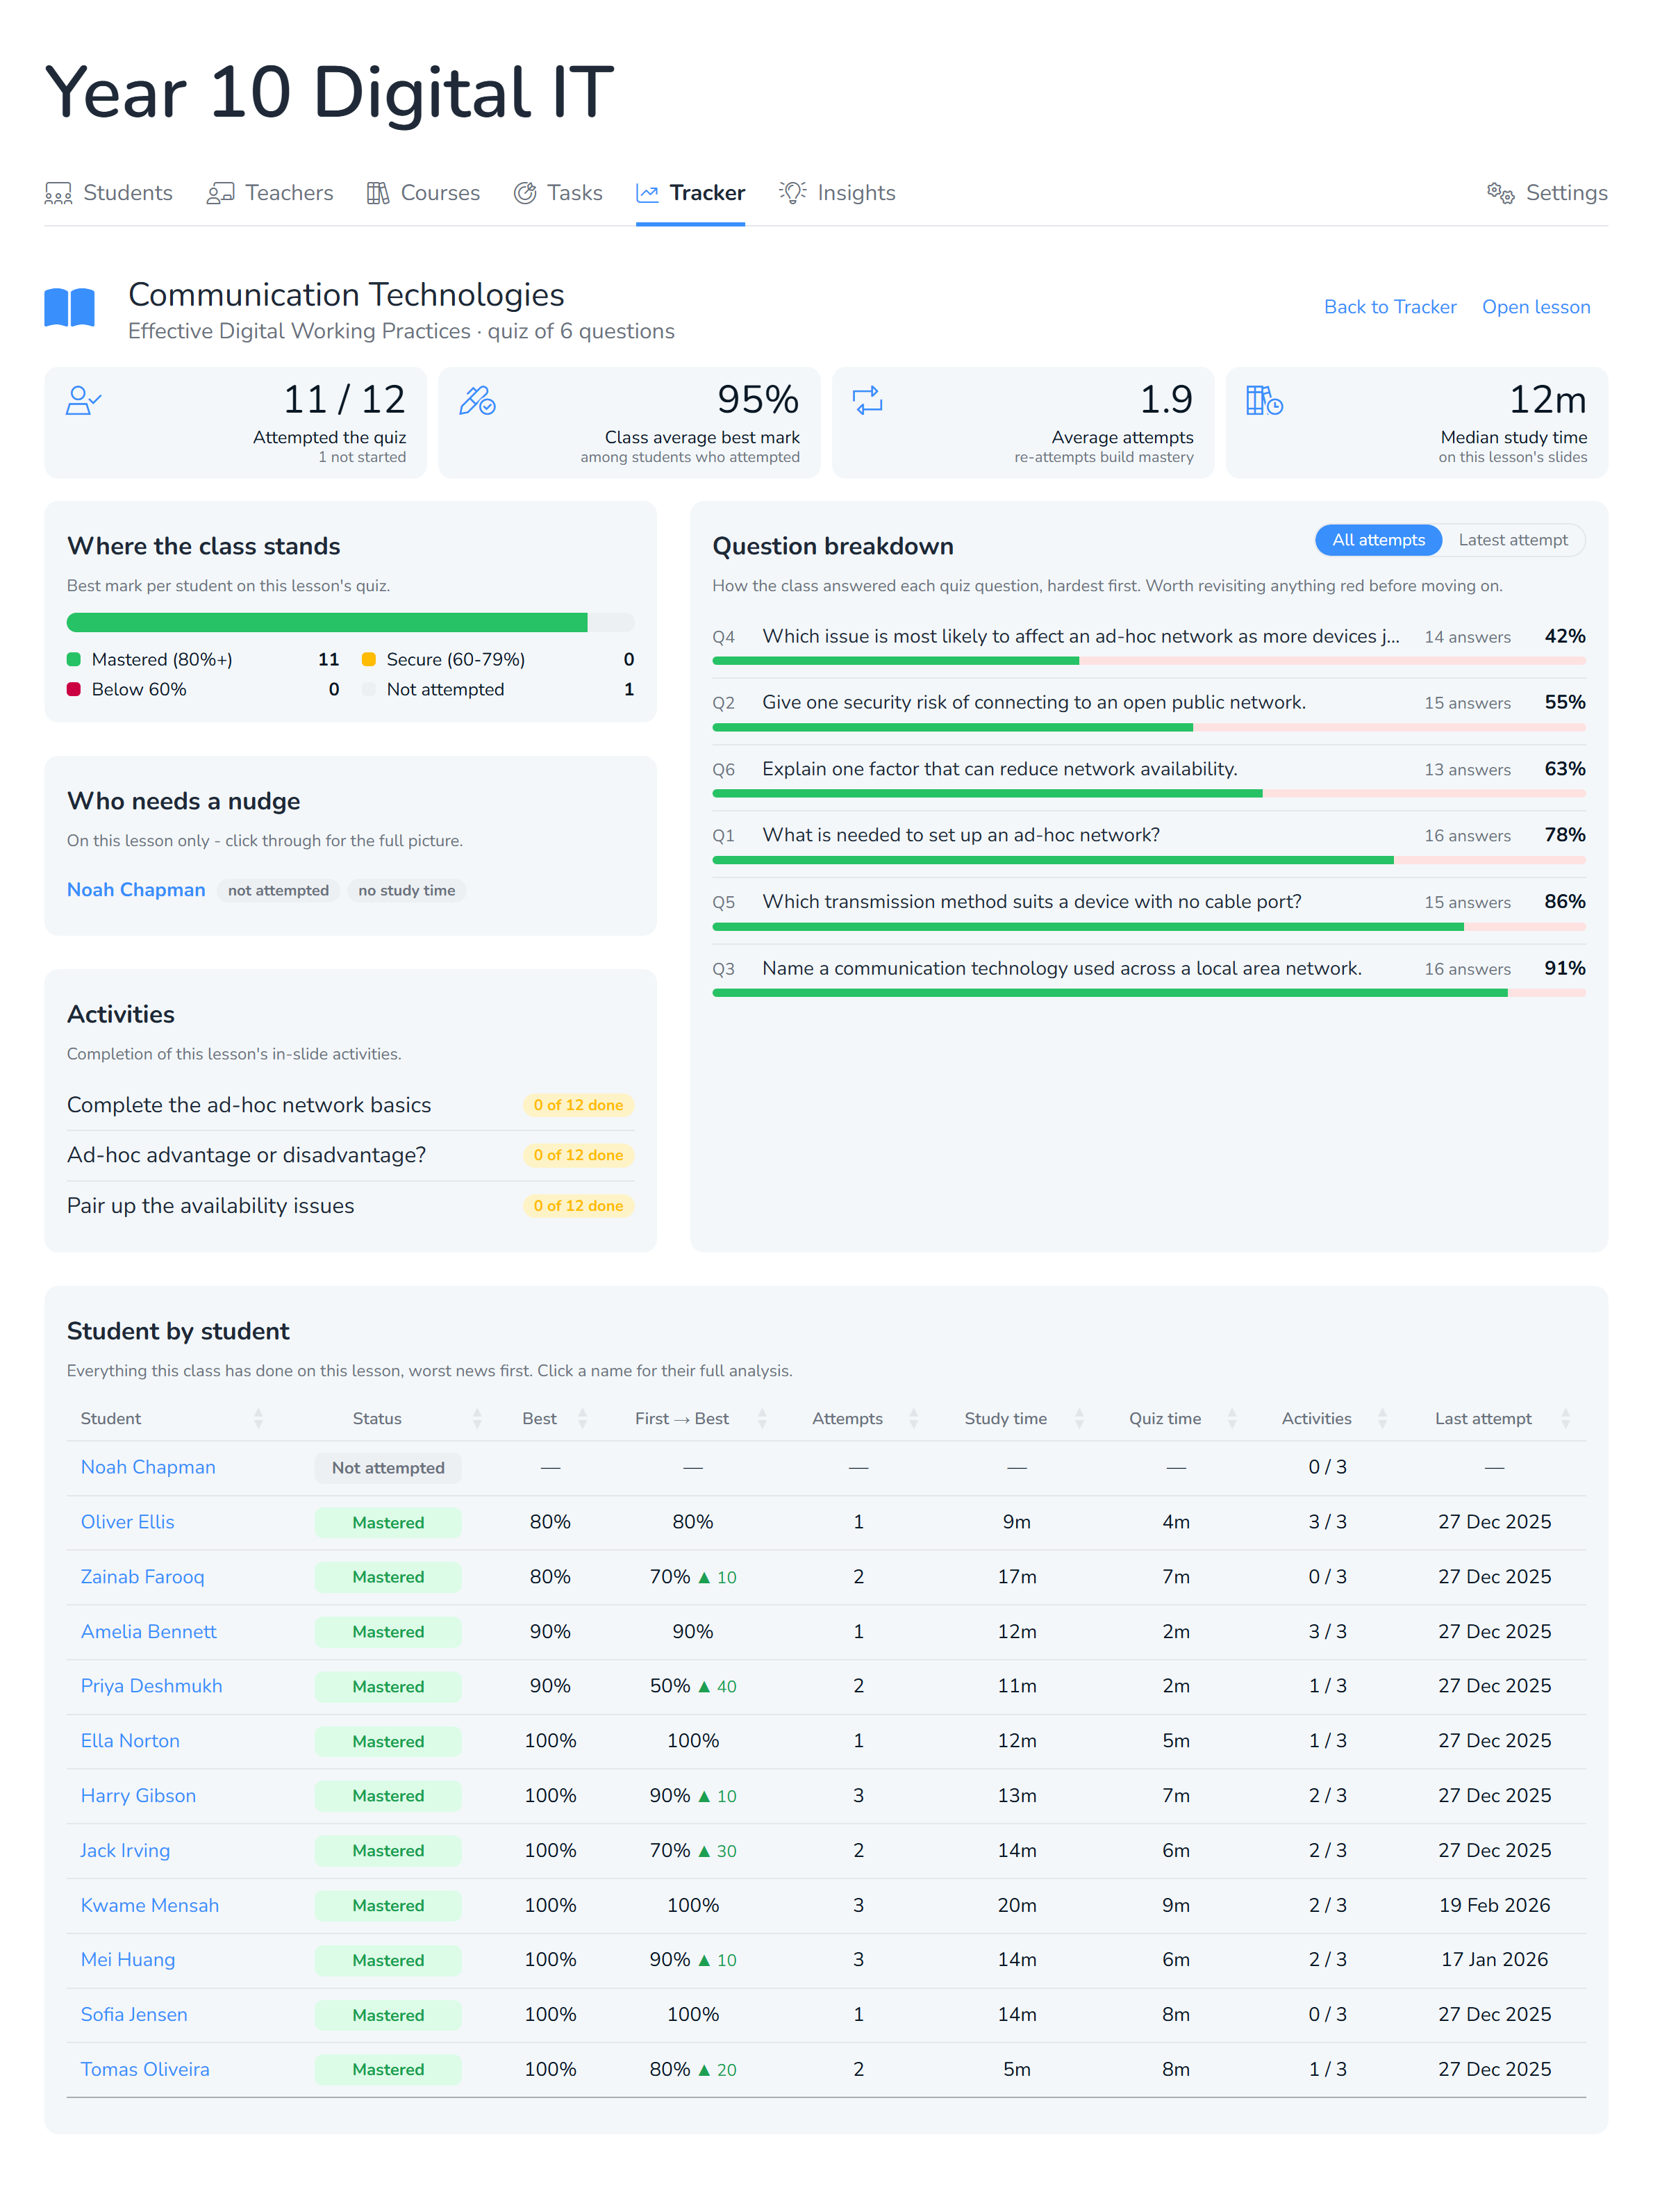Click the Insights lightbulb icon

[x=793, y=193]
